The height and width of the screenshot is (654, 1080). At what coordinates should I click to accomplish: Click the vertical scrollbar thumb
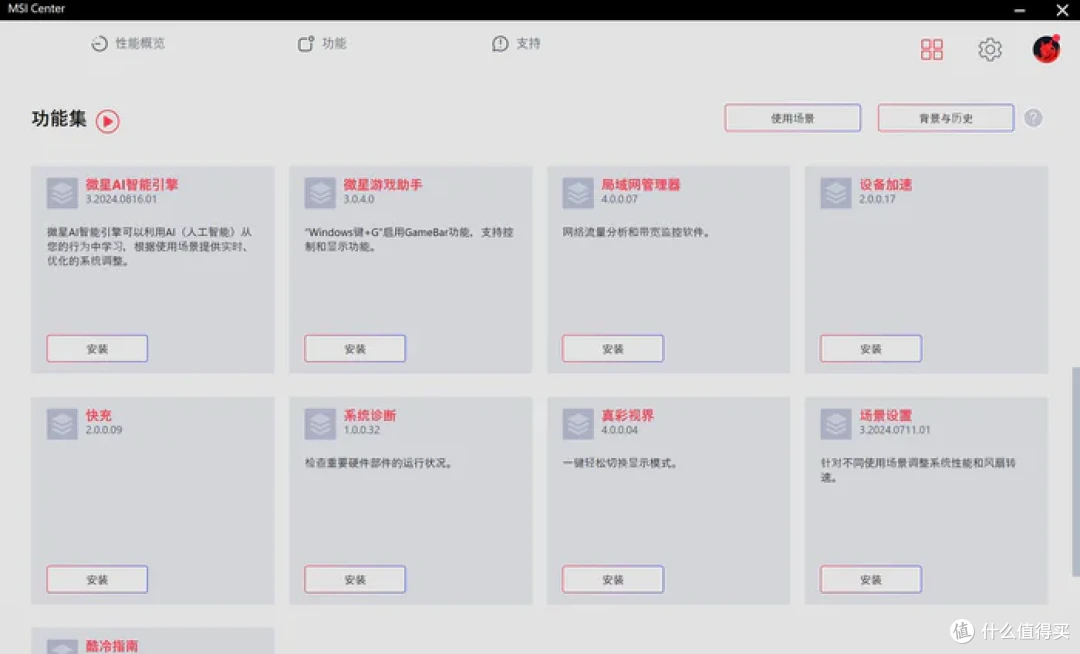(1075, 472)
